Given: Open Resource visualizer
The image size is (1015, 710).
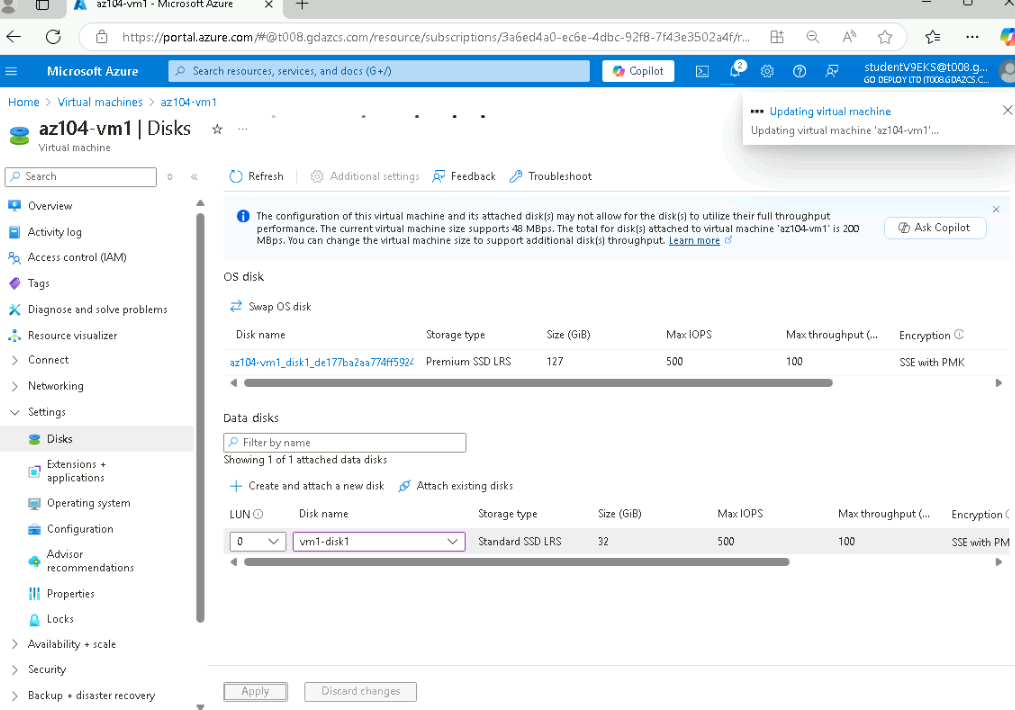Looking at the screenshot, I should tap(72, 335).
